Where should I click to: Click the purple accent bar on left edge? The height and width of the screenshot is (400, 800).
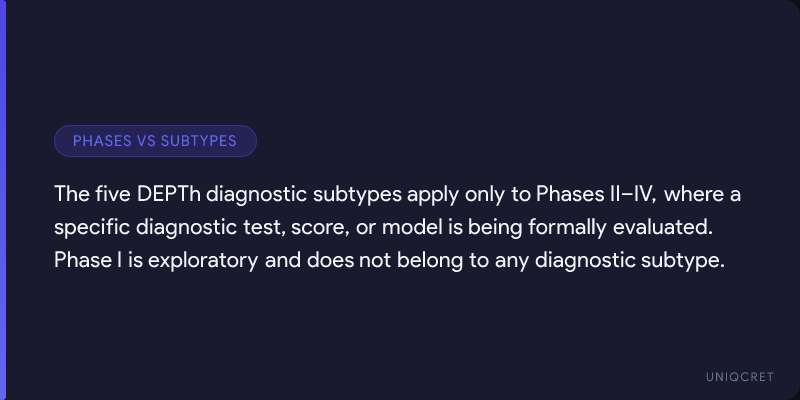(3, 200)
